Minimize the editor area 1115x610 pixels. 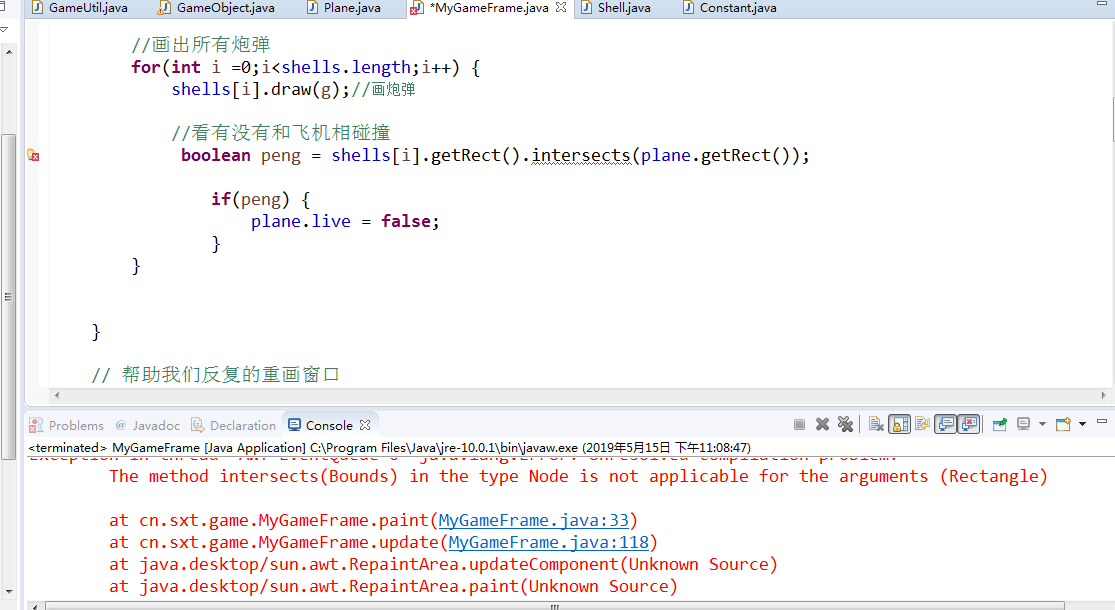[x=1101, y=4]
